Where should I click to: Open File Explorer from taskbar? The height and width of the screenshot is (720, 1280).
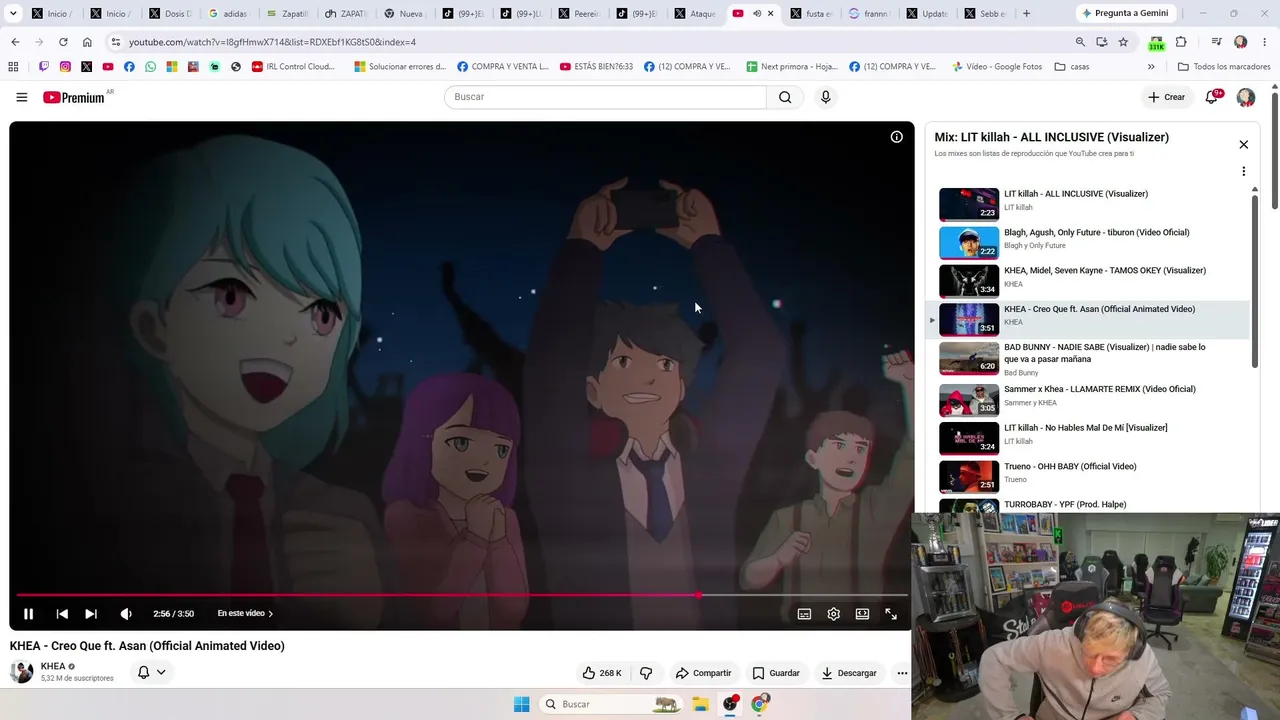point(700,704)
